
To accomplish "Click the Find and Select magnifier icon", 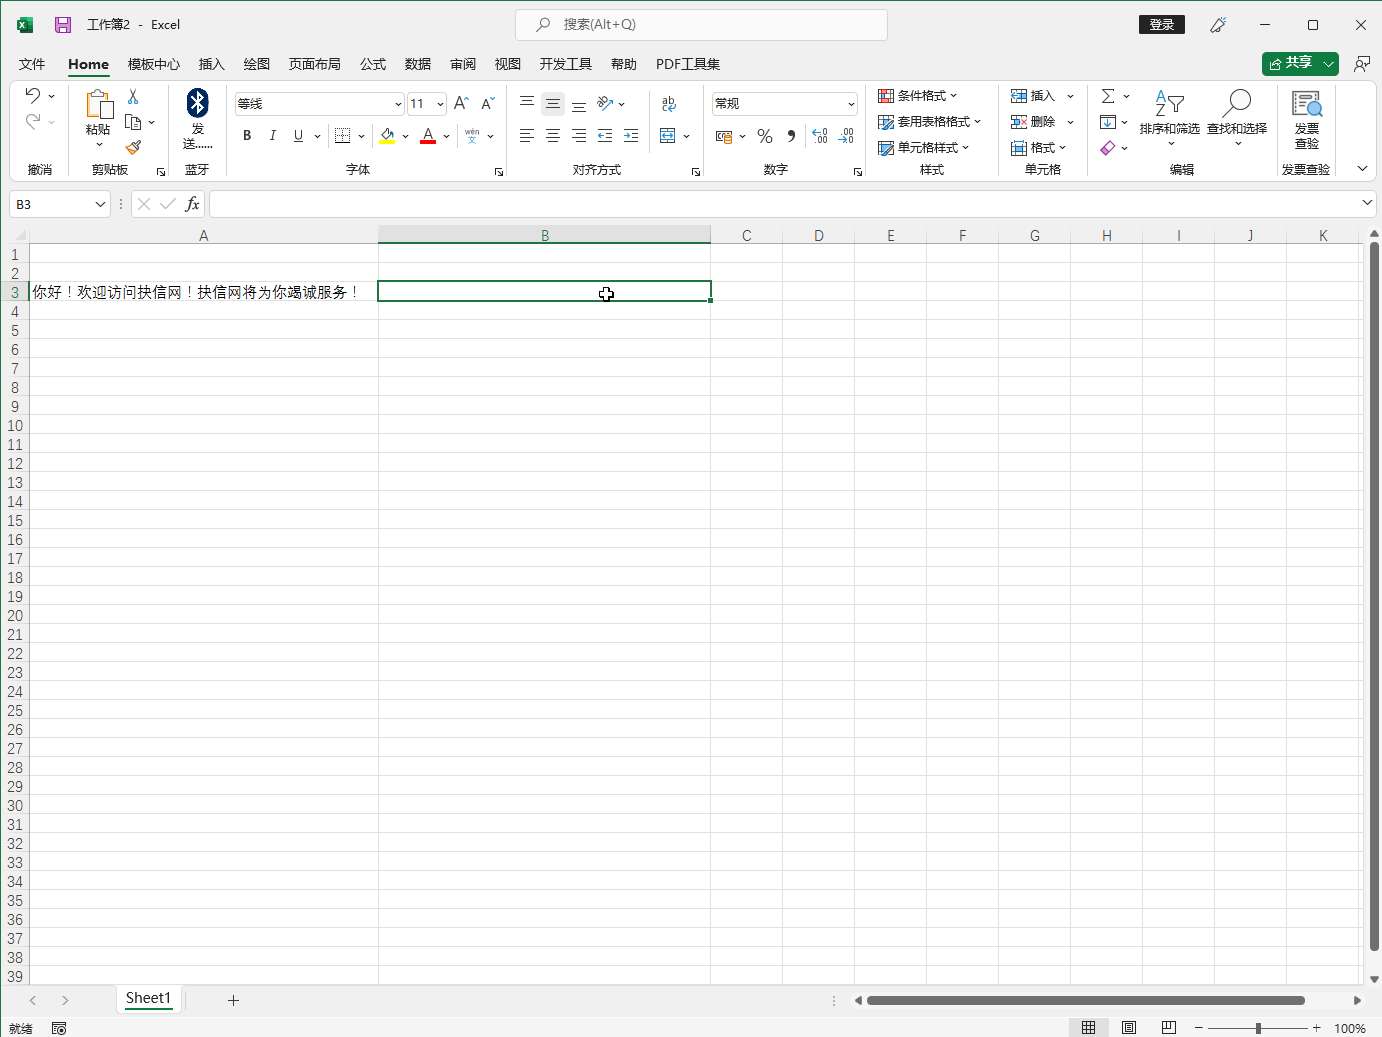I will 1237,103.
